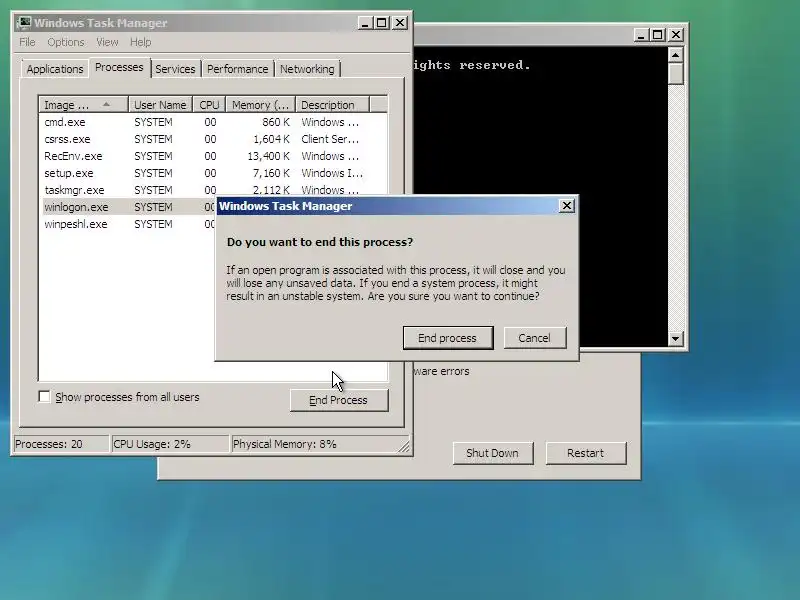Sort by Description column header

pos(332,105)
